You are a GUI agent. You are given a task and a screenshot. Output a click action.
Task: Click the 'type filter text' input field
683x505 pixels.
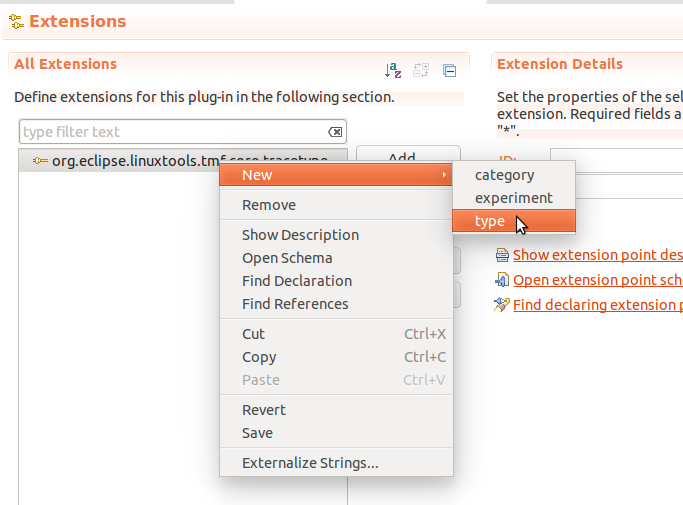tap(170, 132)
